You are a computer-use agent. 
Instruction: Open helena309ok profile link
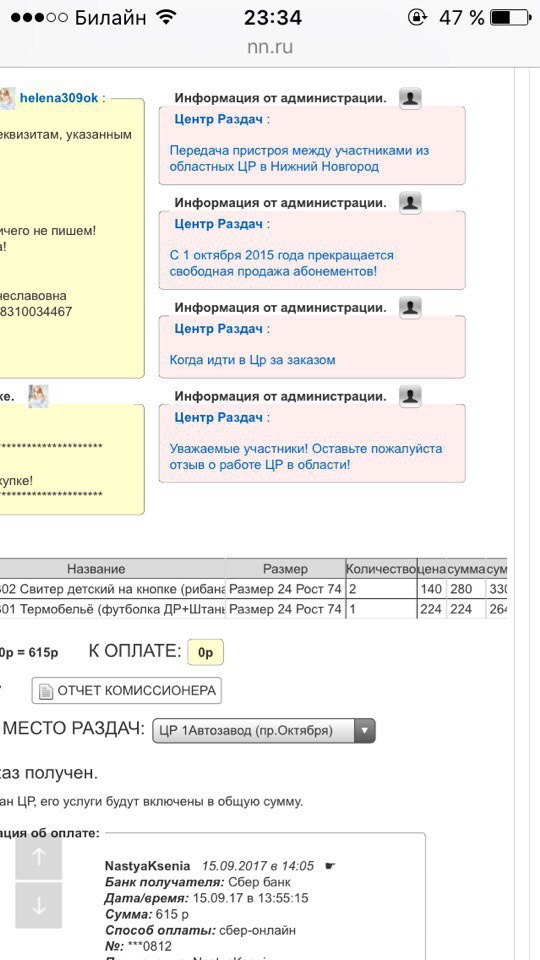59,98
